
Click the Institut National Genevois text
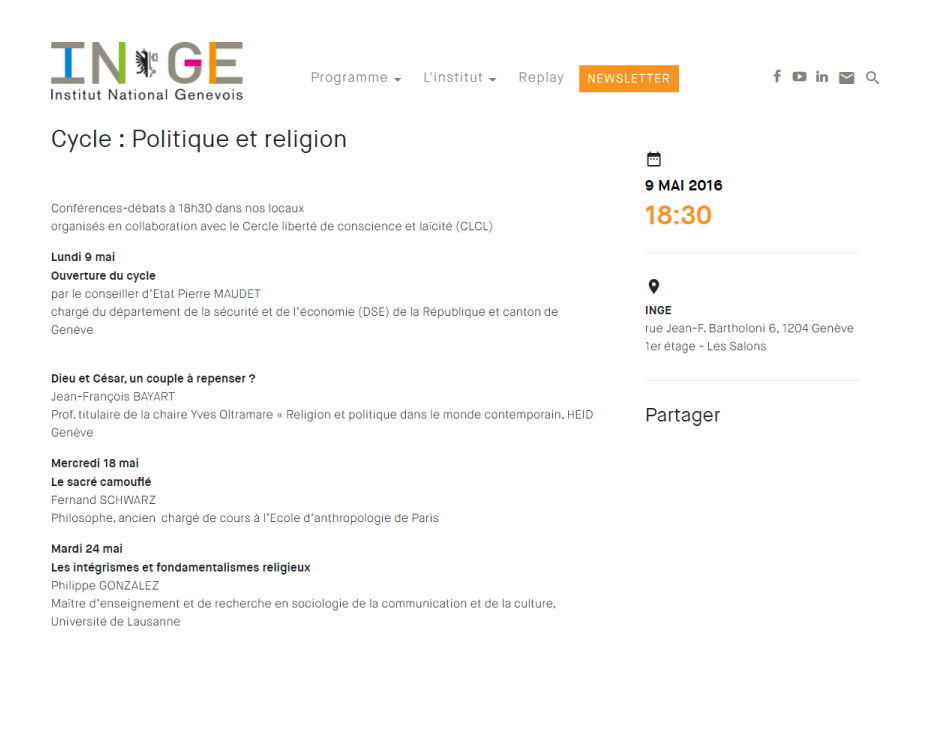pos(147,95)
